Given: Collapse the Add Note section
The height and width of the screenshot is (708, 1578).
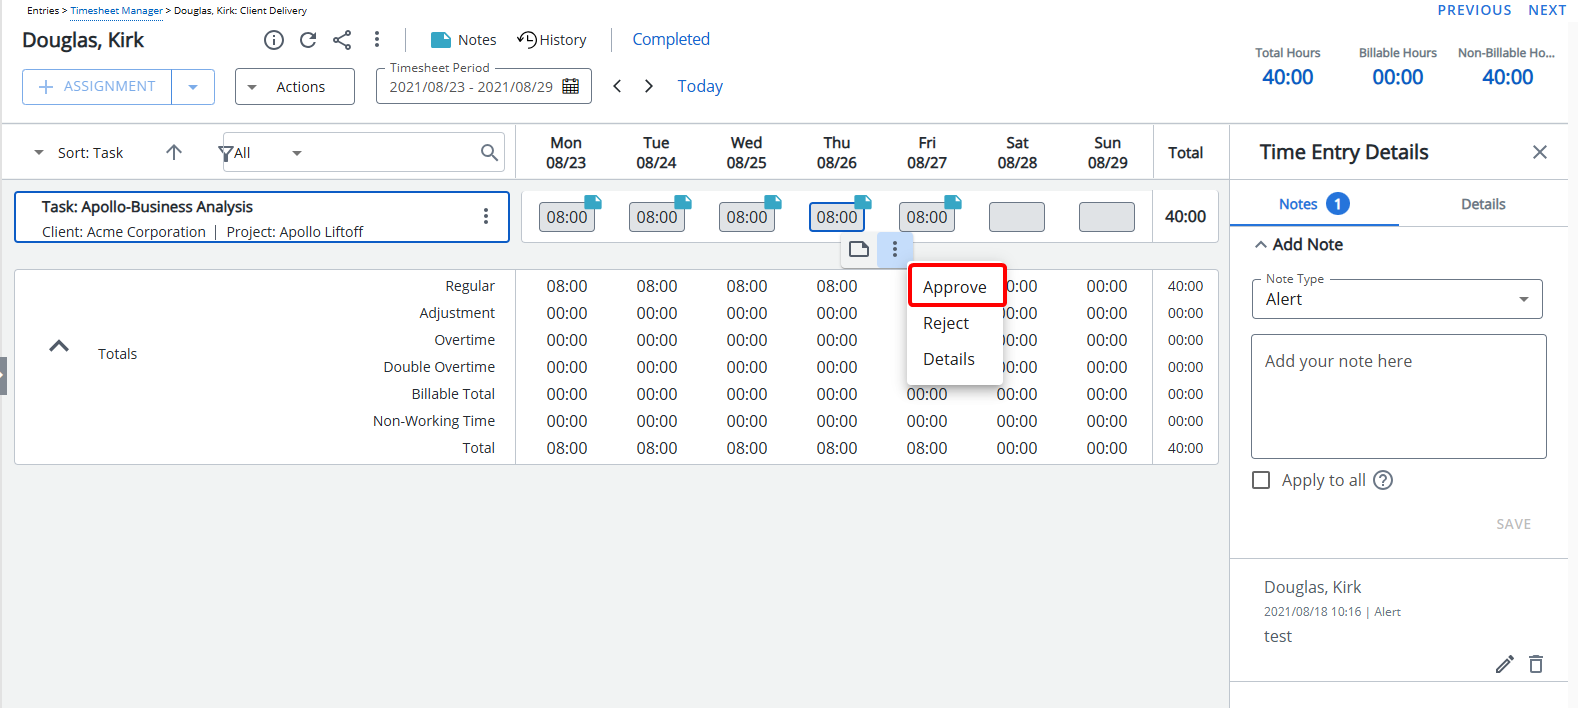Looking at the screenshot, I should [x=1299, y=244].
